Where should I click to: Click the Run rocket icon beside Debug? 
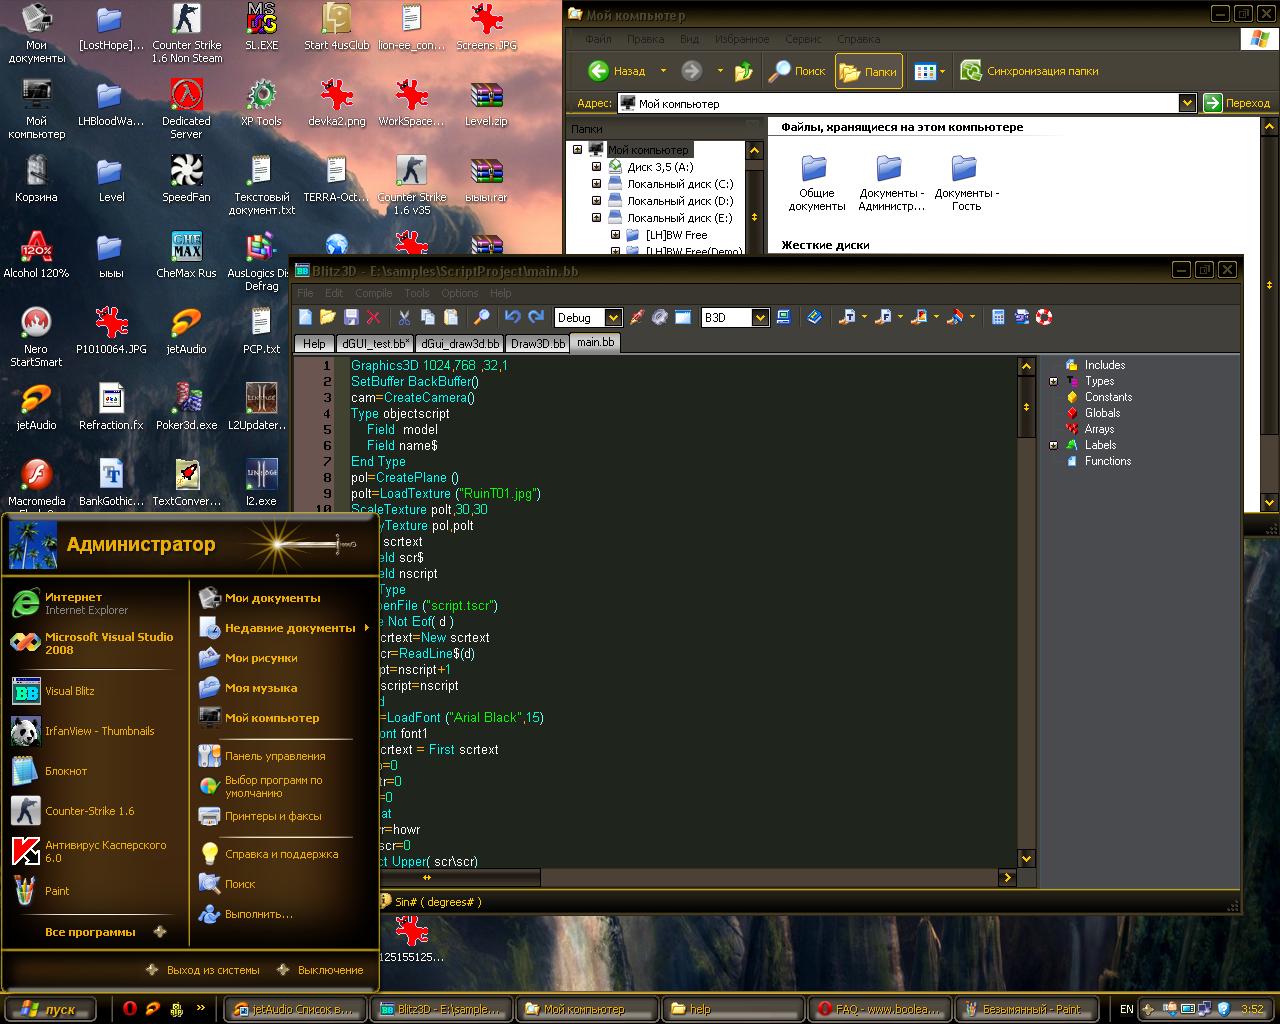pos(637,317)
